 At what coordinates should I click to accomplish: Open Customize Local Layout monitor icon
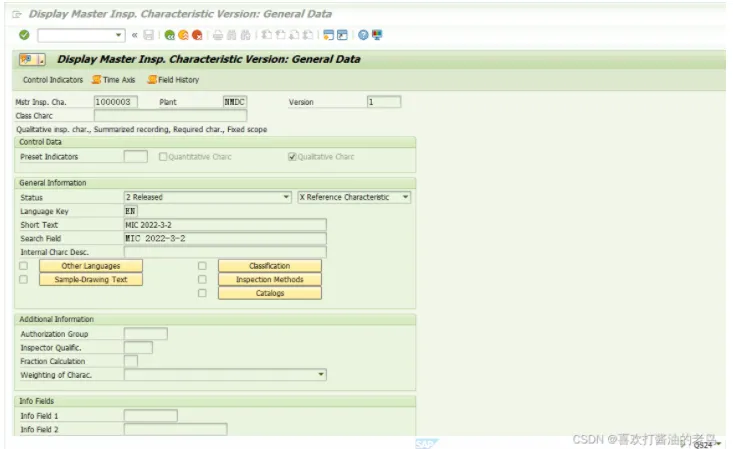377,35
